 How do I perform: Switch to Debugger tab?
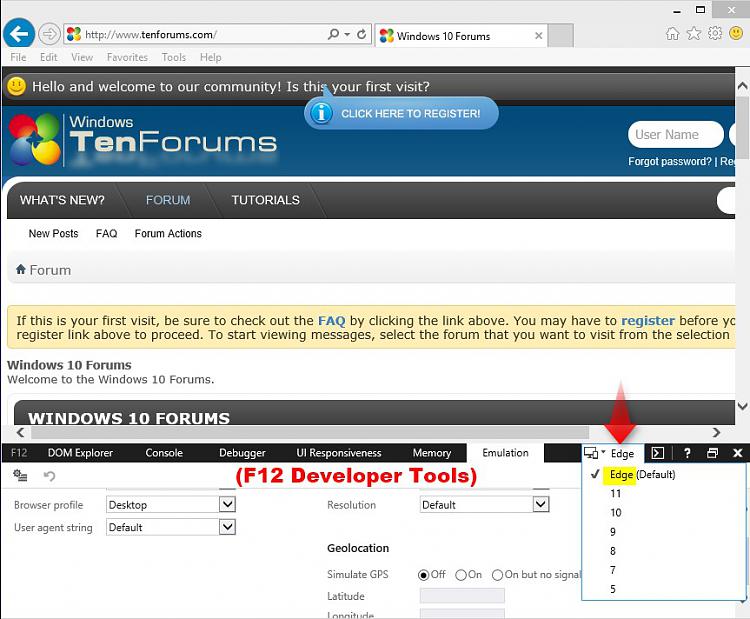point(242,453)
